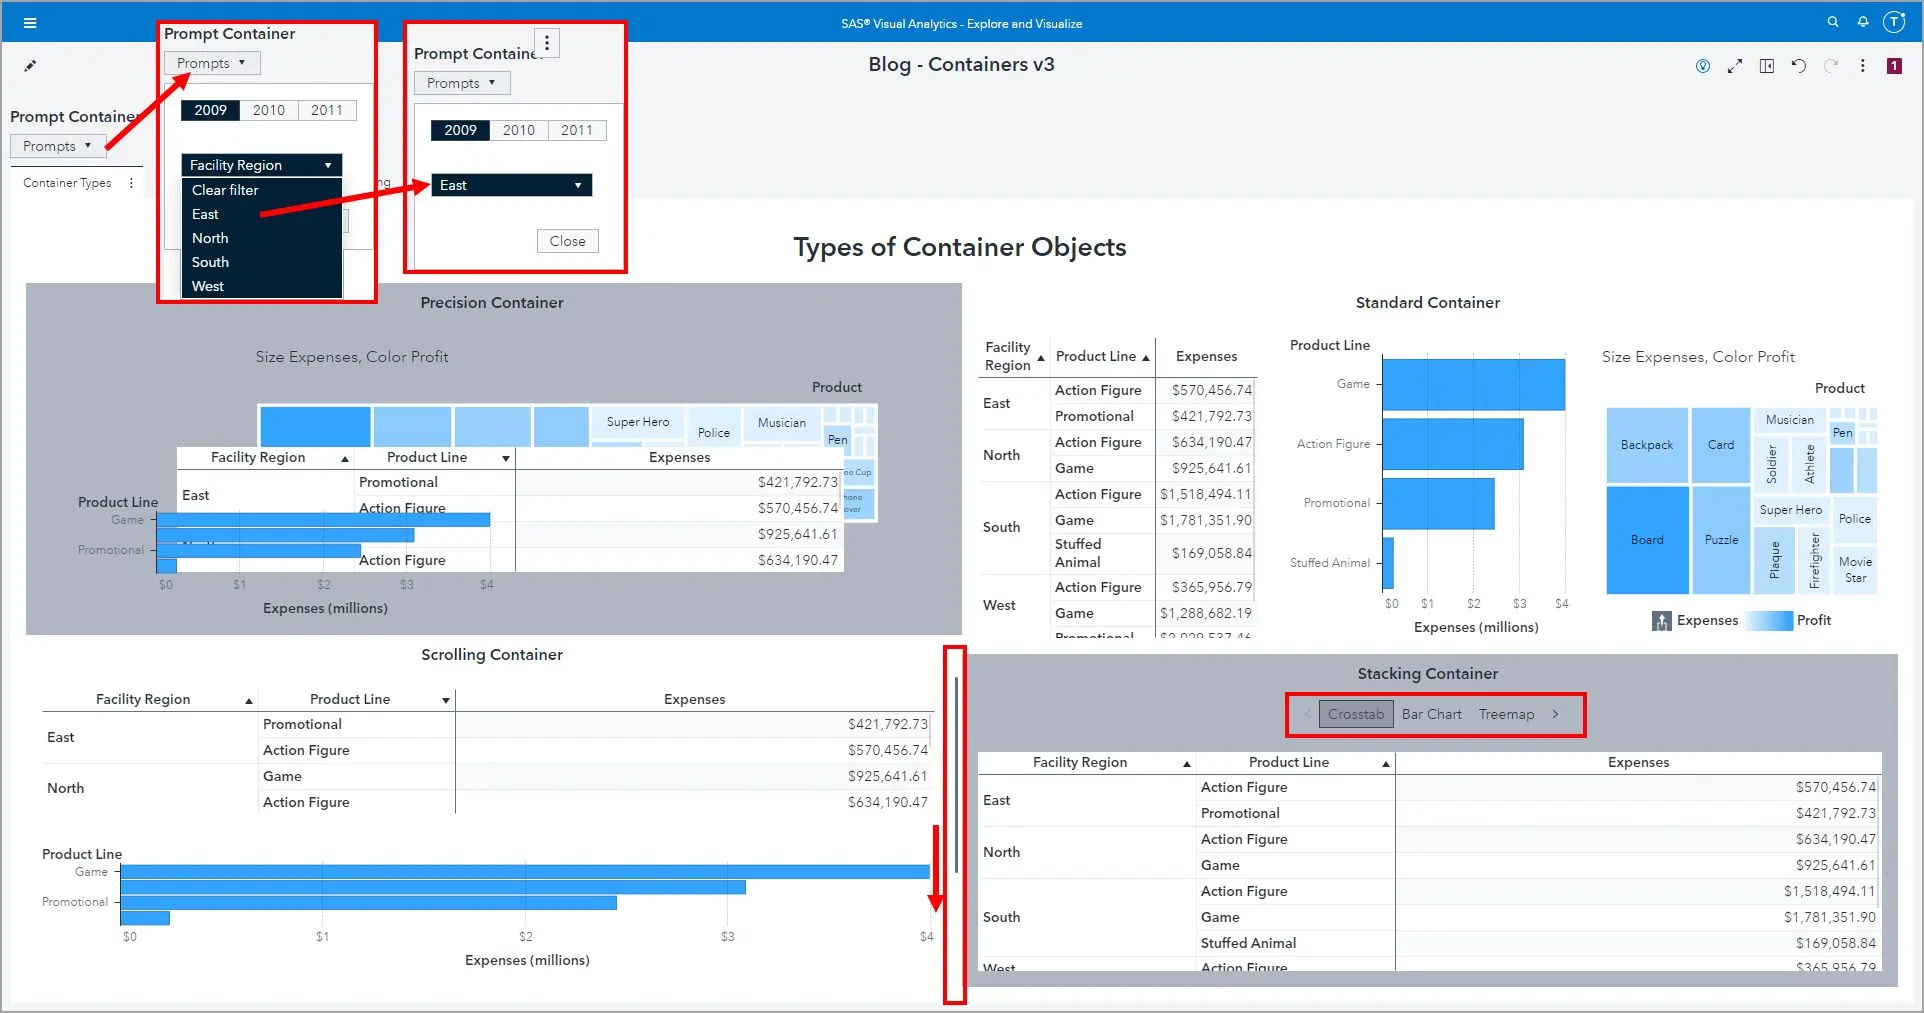Choose North from Facility Region list
Viewport: 1924px width, 1013px height.
coord(210,238)
